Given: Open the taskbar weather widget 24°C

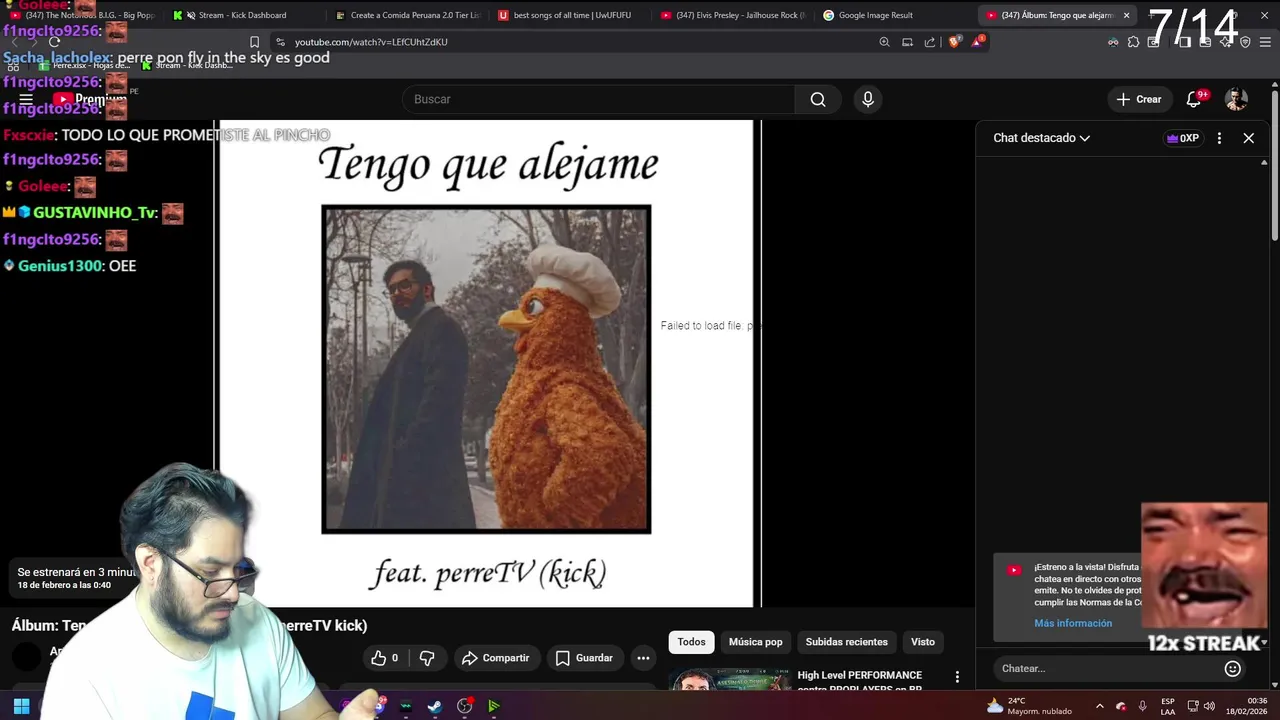Looking at the screenshot, I should [x=1029, y=706].
